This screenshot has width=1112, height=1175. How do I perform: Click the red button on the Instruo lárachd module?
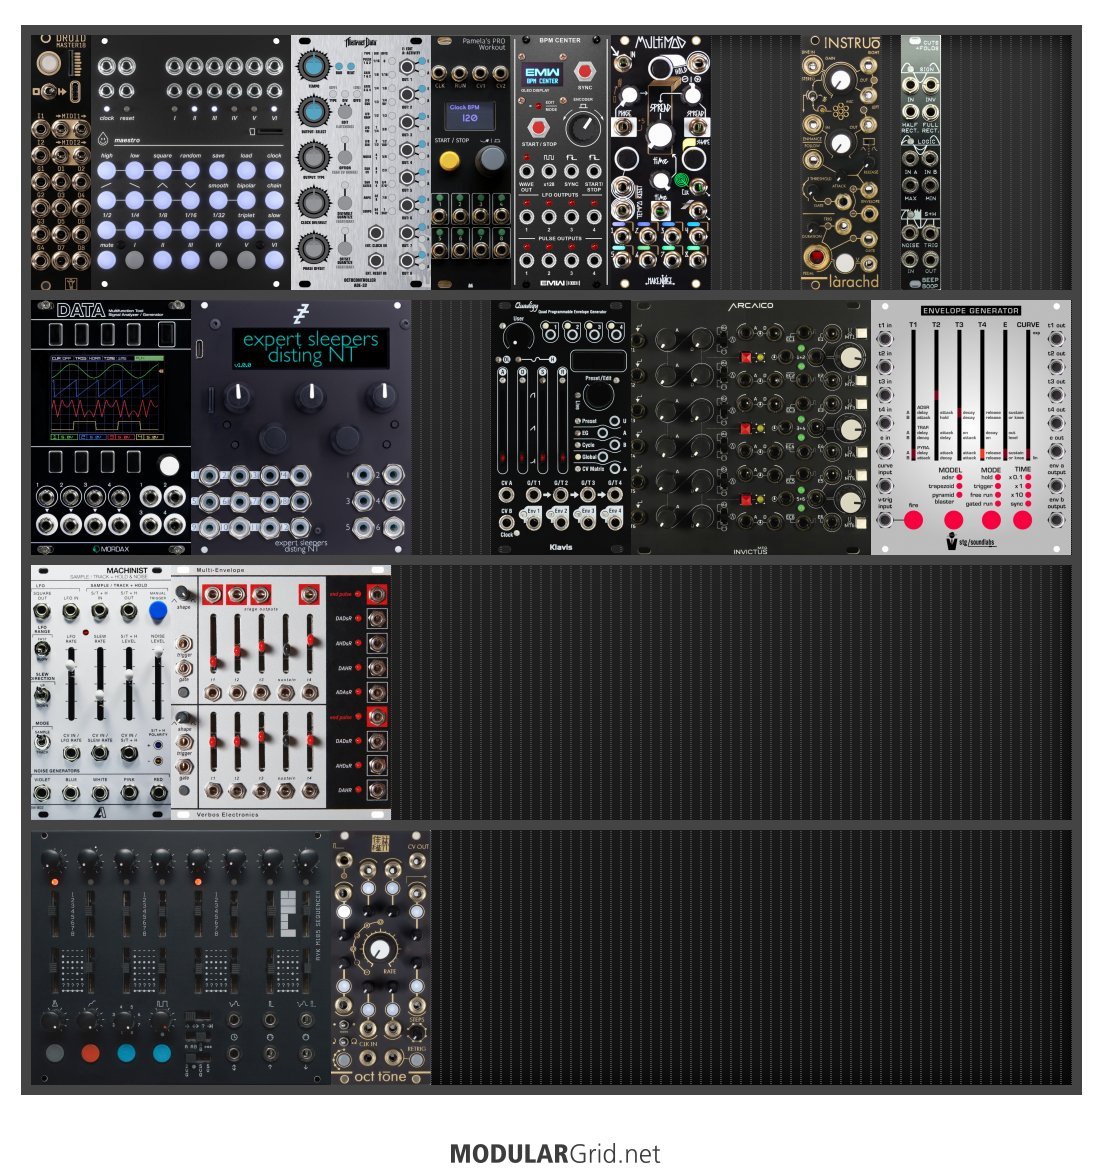click(817, 258)
